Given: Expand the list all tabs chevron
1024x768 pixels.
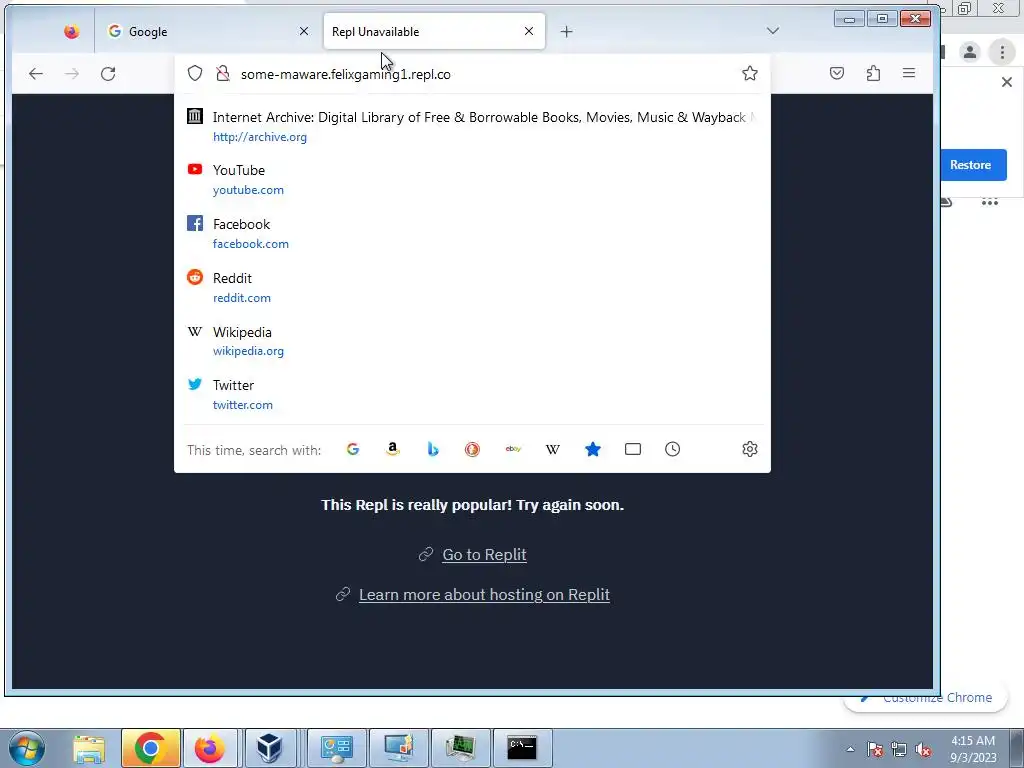Looking at the screenshot, I should [x=773, y=31].
